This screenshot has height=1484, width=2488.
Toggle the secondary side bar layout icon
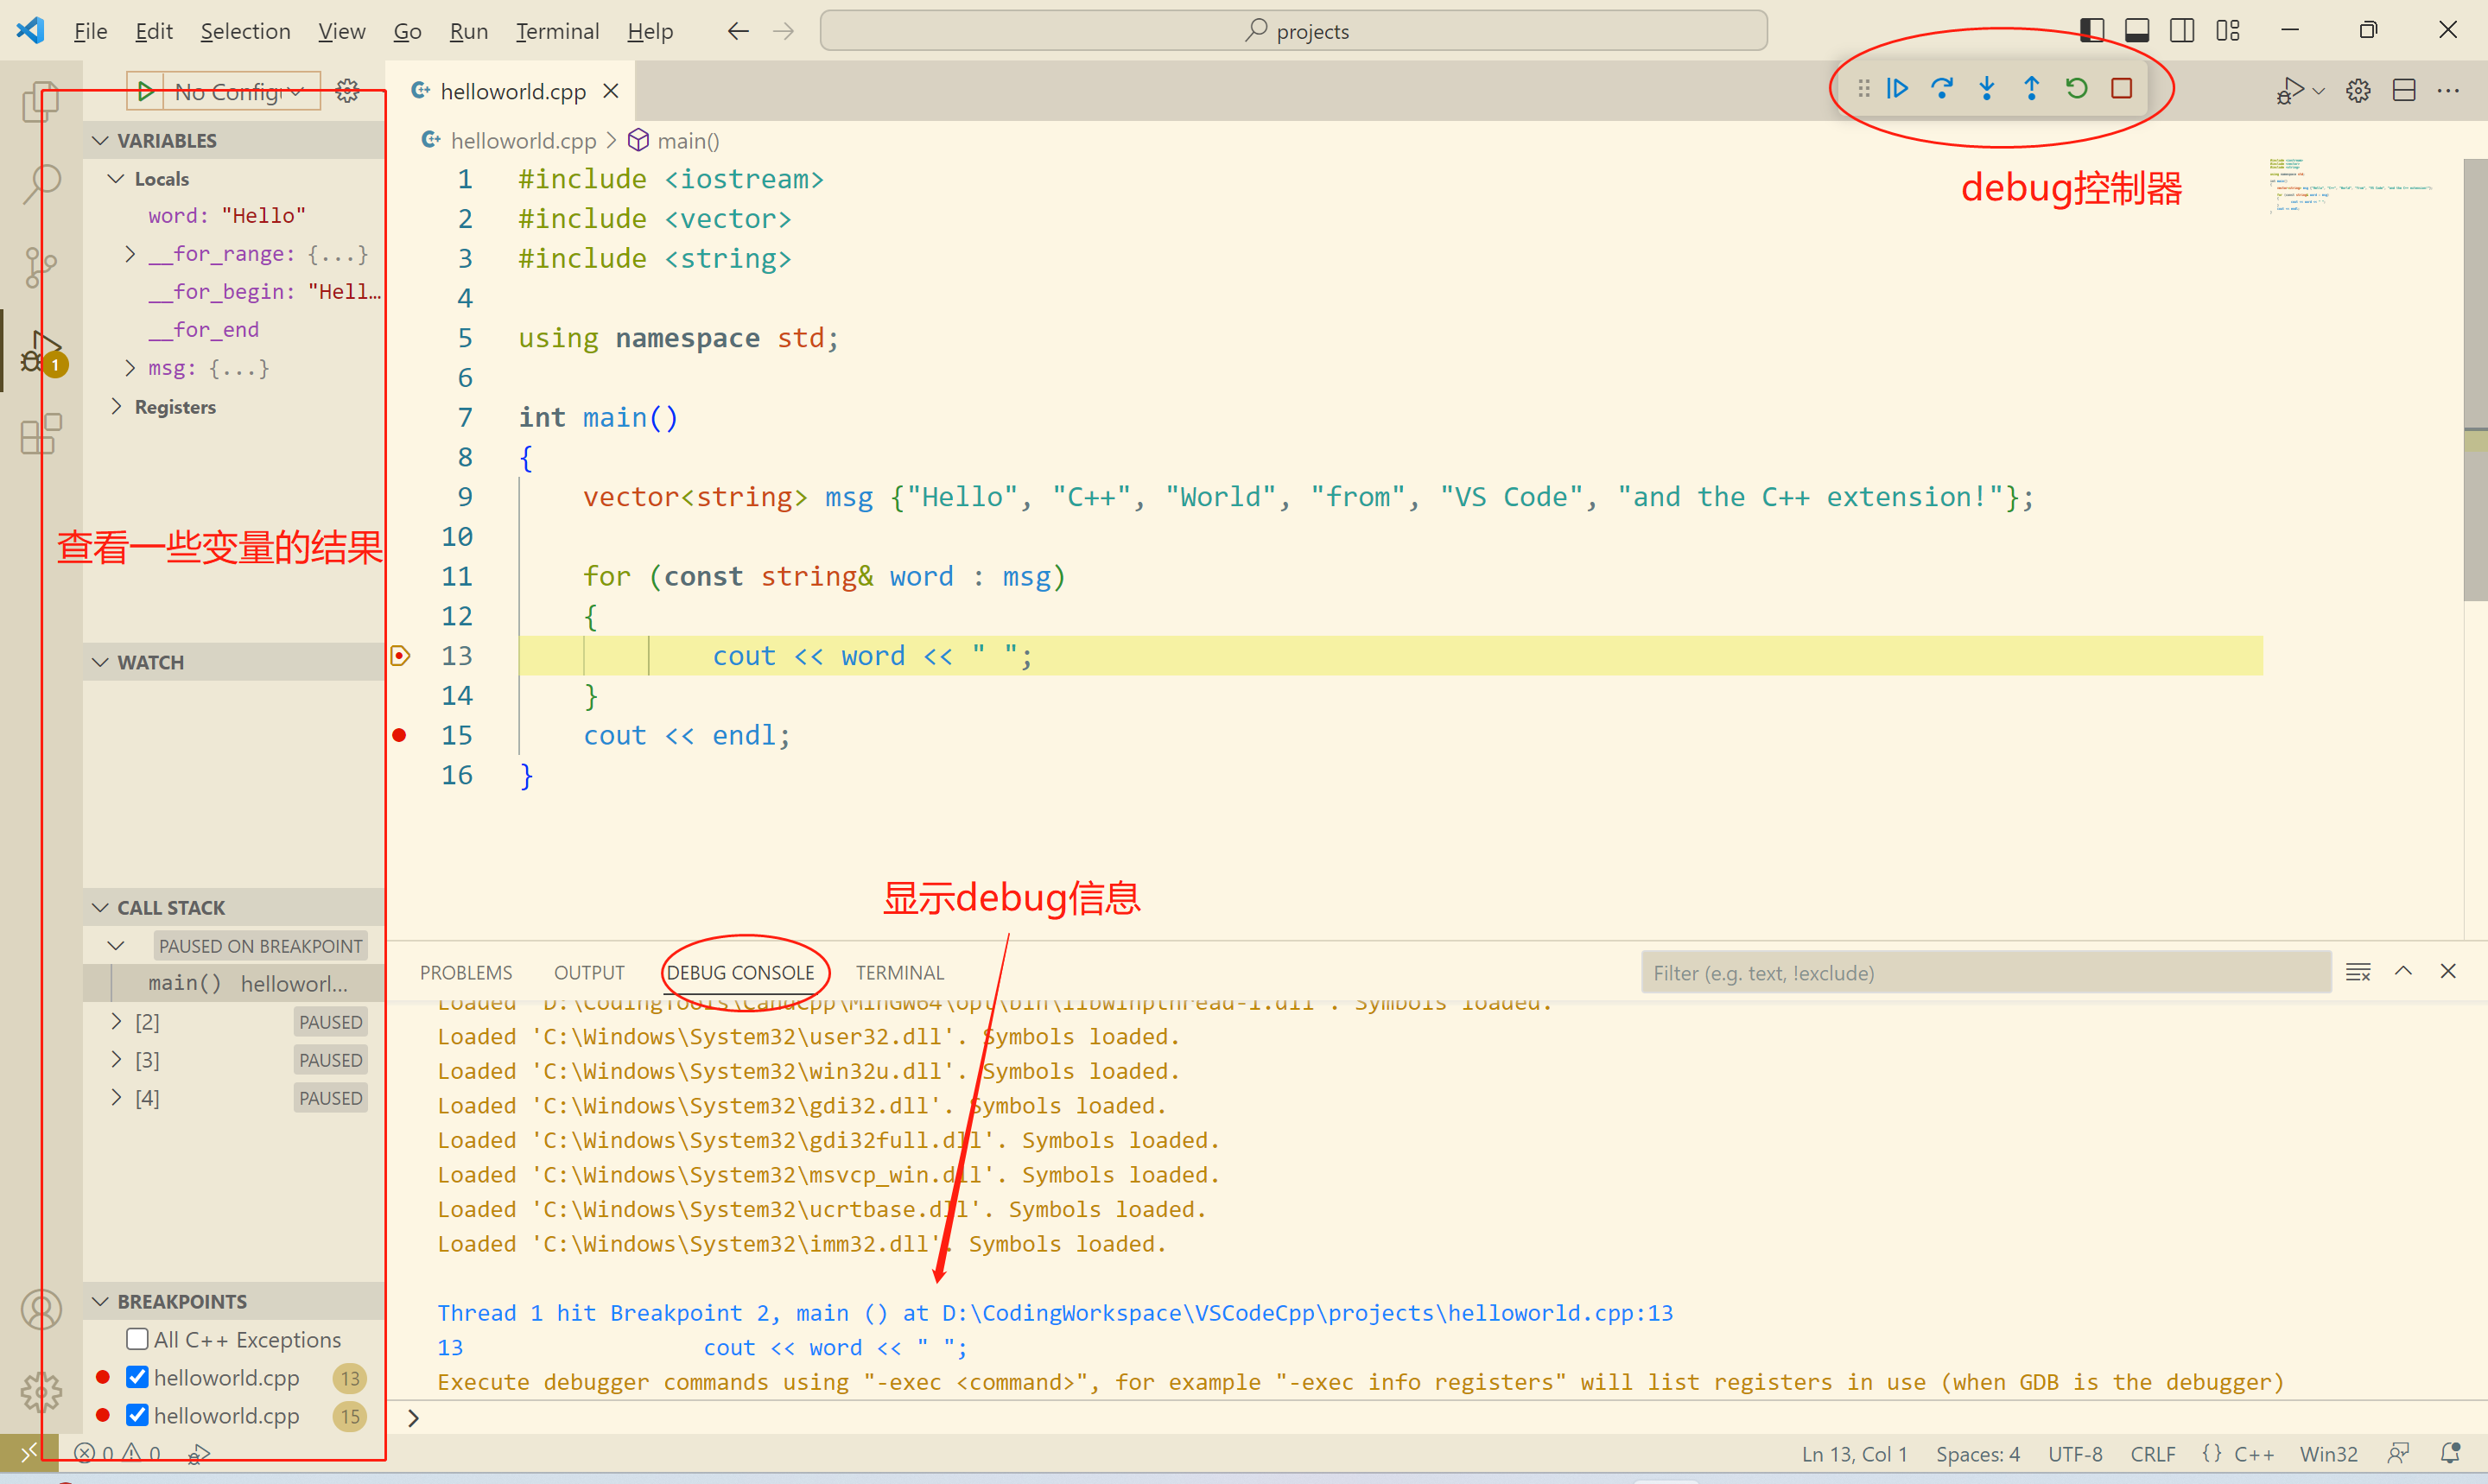pos(2182,31)
